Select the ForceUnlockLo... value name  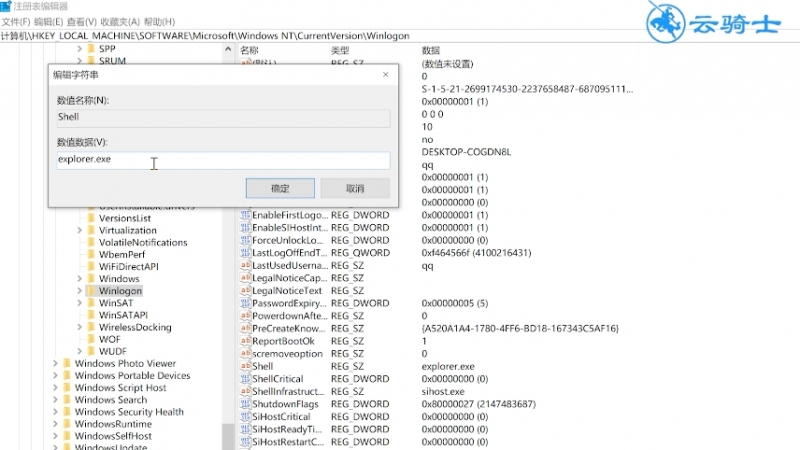tap(288, 240)
